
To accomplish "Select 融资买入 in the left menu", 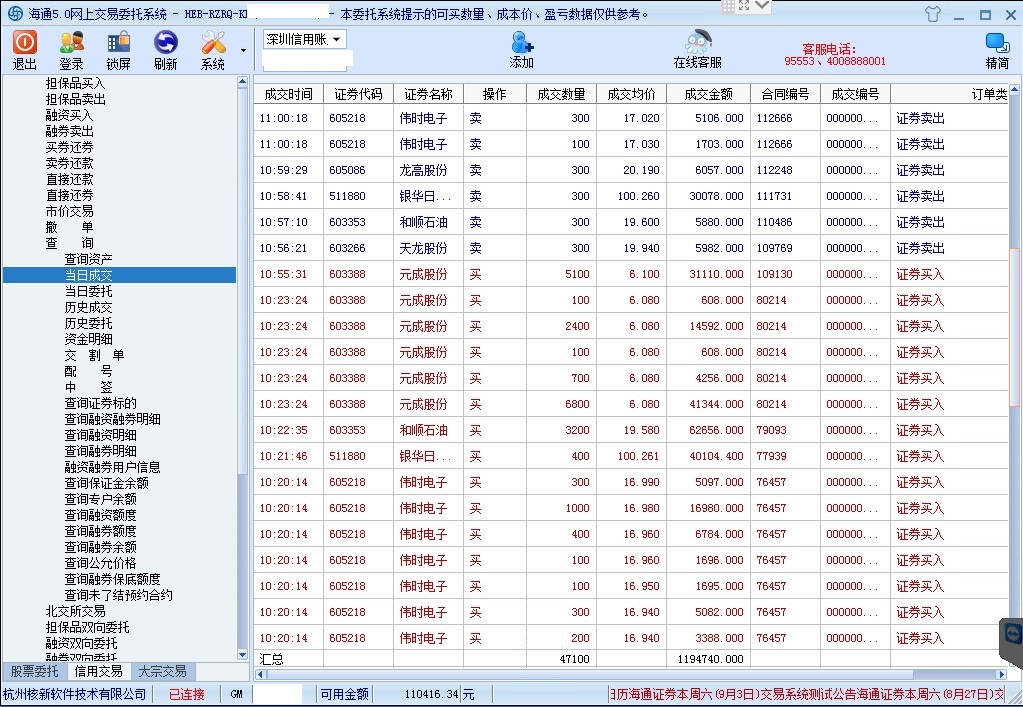I will [69, 115].
